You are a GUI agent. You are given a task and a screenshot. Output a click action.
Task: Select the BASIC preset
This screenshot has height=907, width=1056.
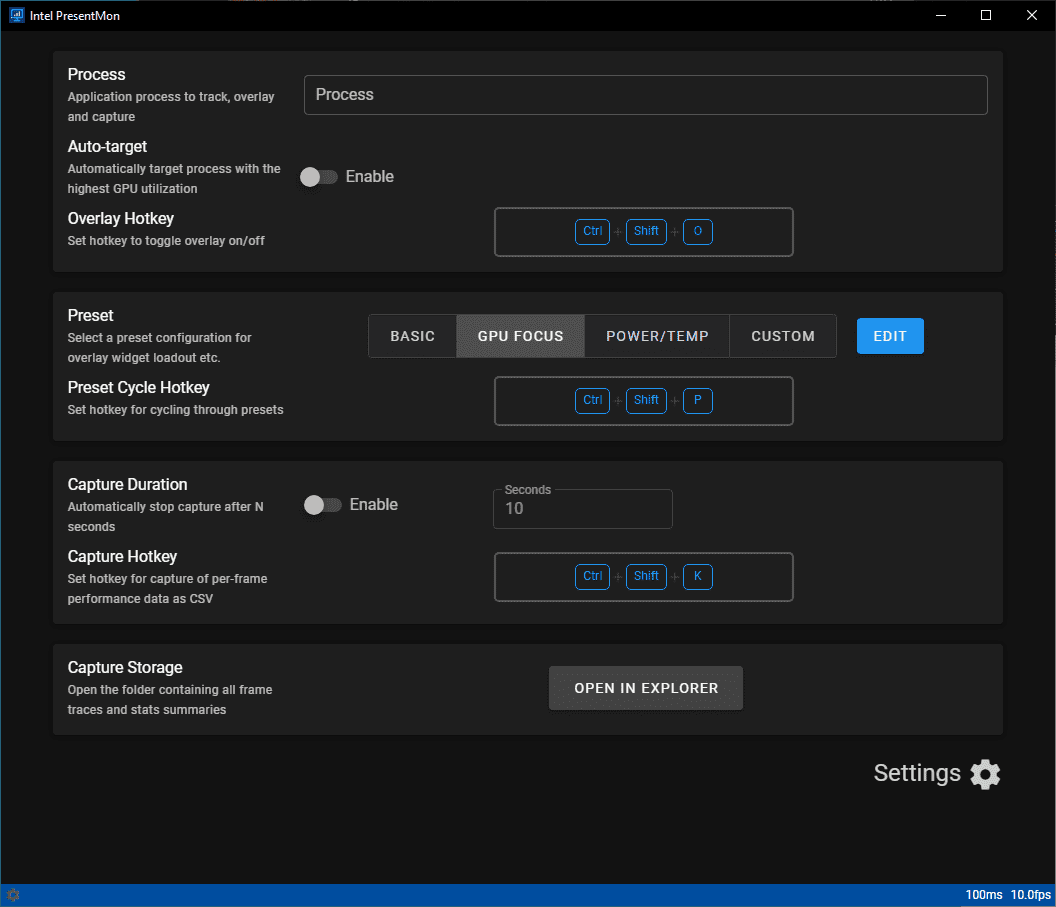point(413,336)
